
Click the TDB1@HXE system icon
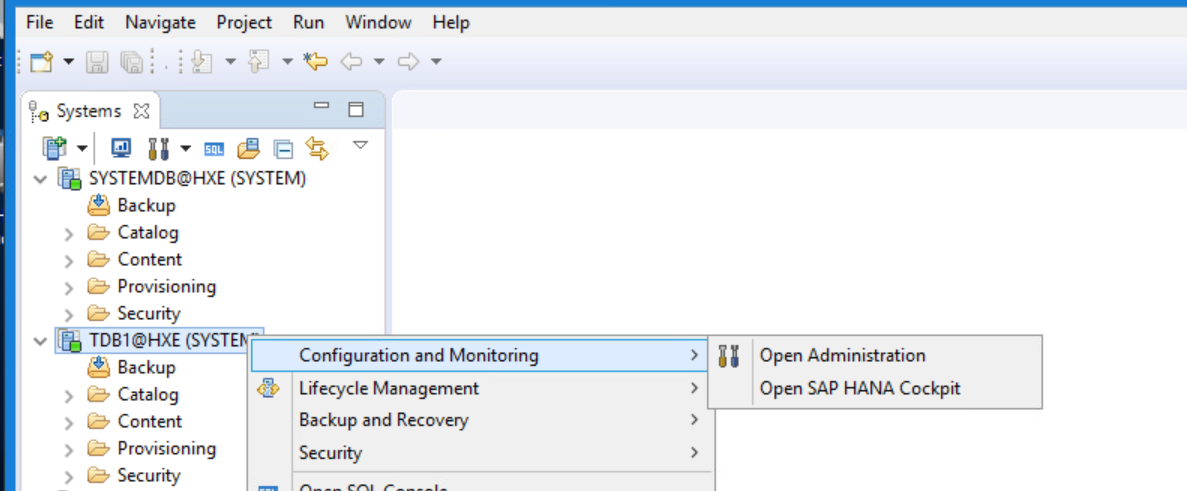(x=70, y=341)
